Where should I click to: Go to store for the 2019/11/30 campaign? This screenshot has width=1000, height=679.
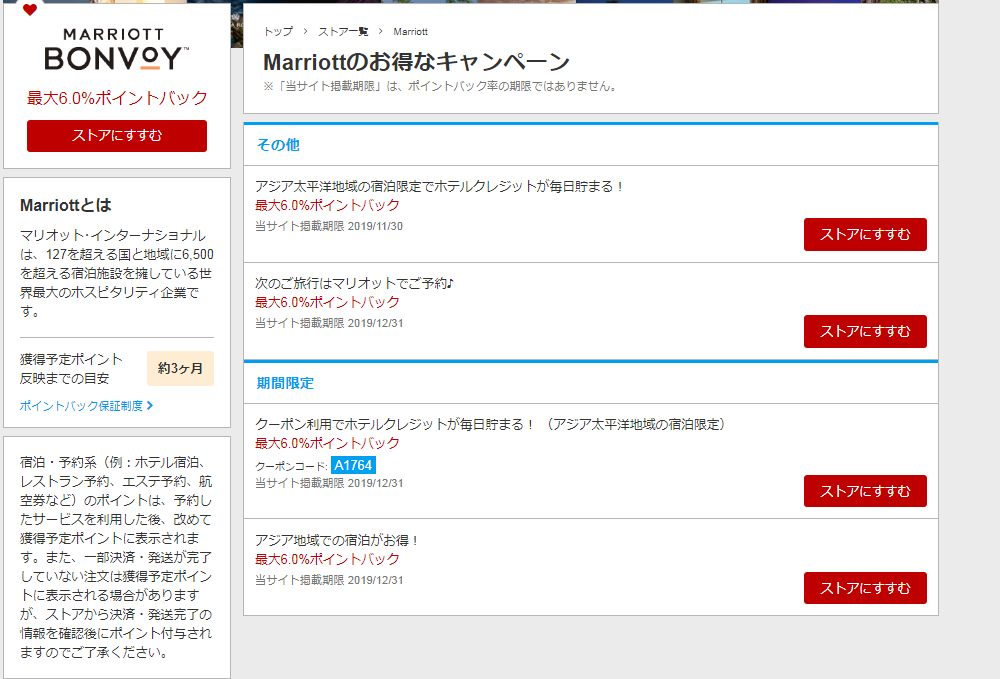point(865,235)
